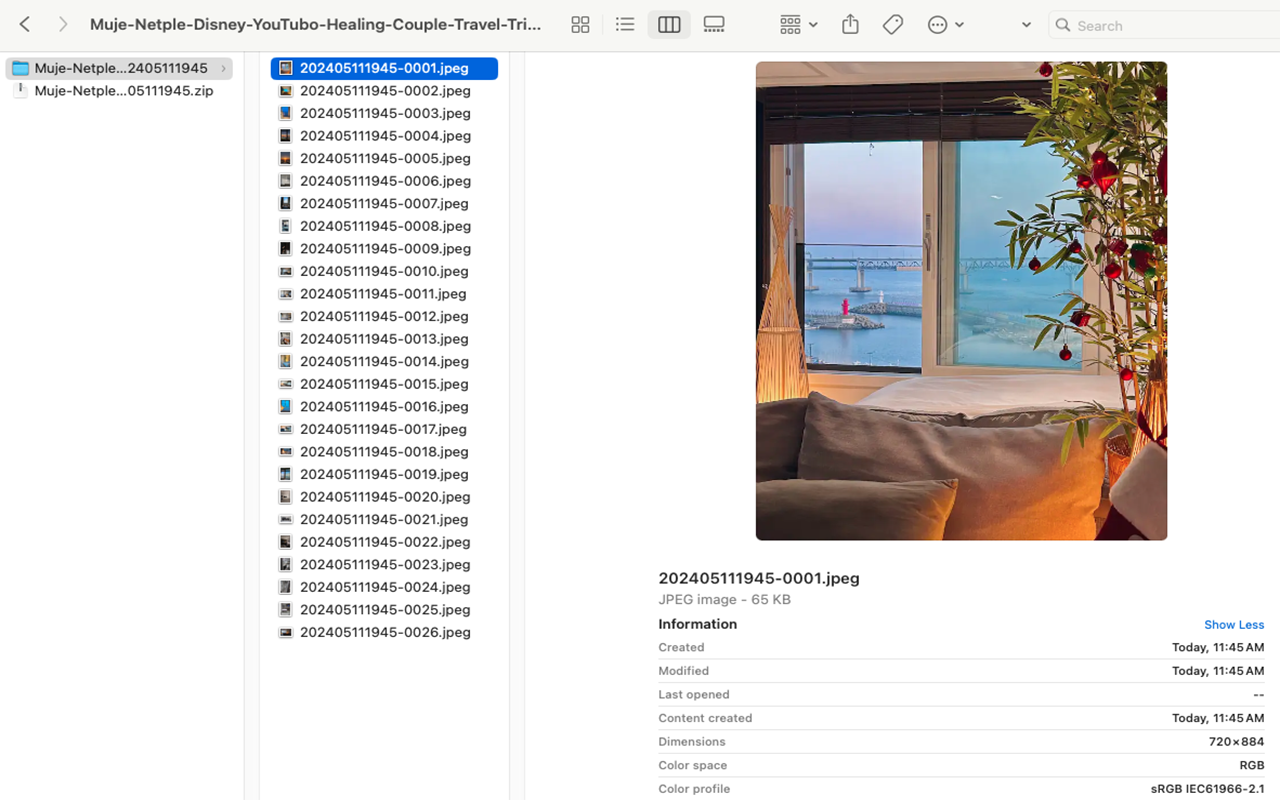1280x800 pixels.
Task: Go forward with the right chevron
Action: (62, 24)
